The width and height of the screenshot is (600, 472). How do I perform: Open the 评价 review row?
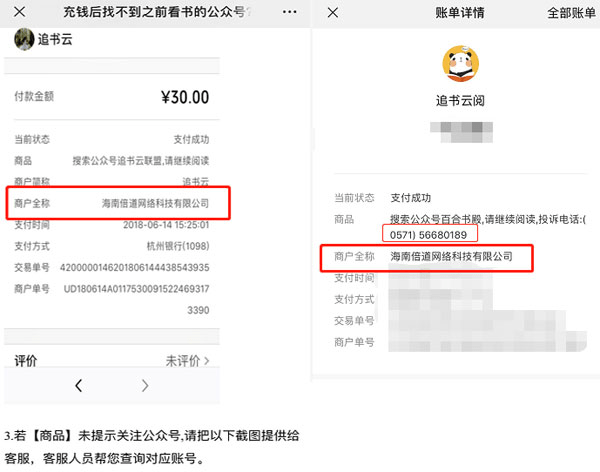click(x=112, y=361)
